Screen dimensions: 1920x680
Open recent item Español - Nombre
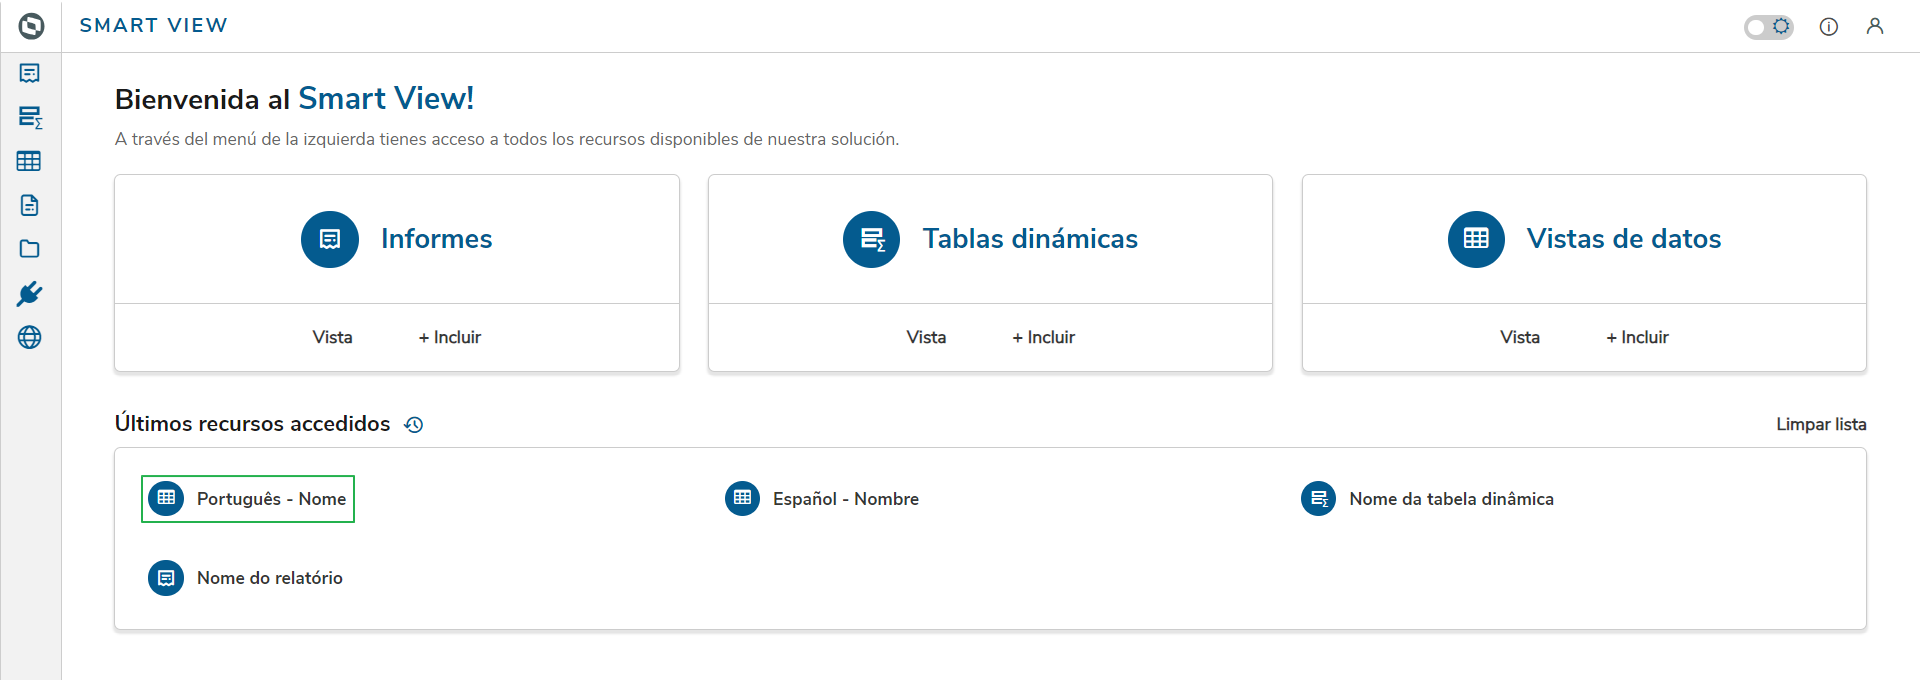[822, 499]
